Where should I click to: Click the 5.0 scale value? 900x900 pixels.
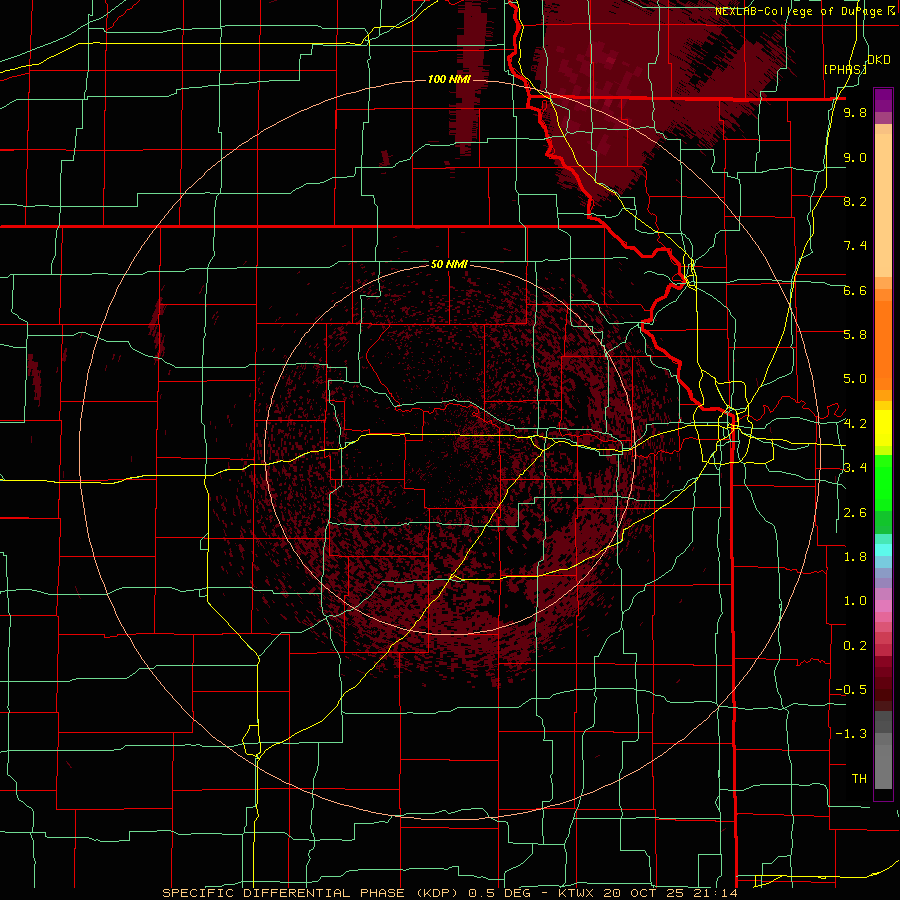coord(855,379)
